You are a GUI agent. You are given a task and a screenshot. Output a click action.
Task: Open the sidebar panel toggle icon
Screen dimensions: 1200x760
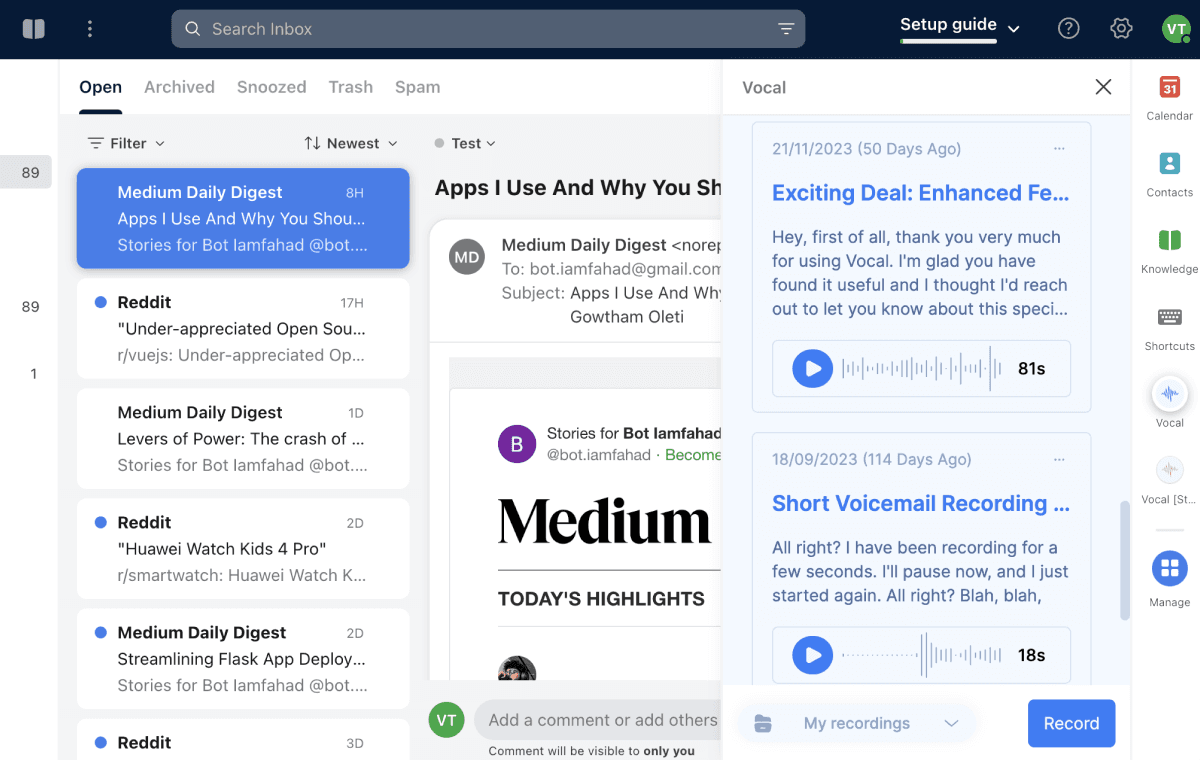pyautogui.click(x=34, y=29)
